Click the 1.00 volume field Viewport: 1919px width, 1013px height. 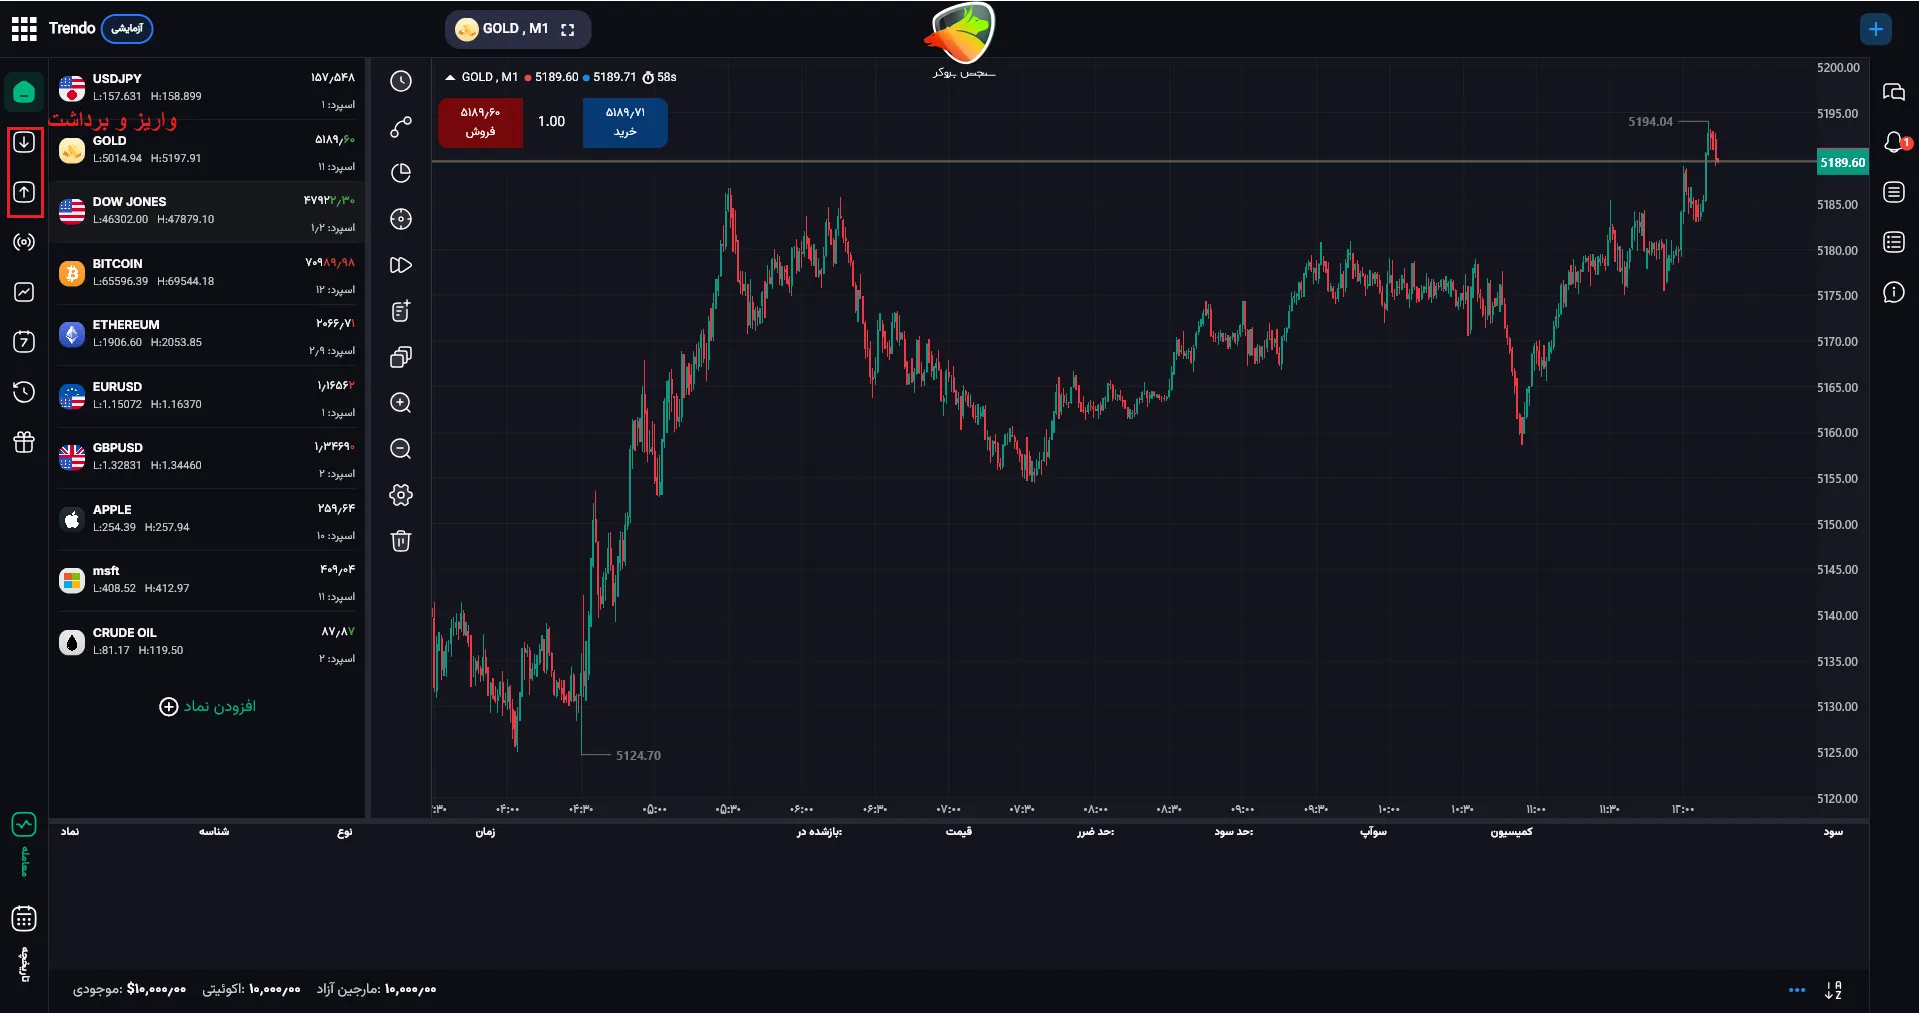pos(552,122)
